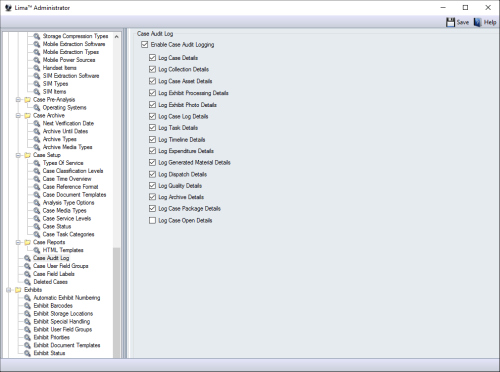Click the magnifier icon beside Case Audit Log
The image size is (500, 372).
click(x=28, y=258)
